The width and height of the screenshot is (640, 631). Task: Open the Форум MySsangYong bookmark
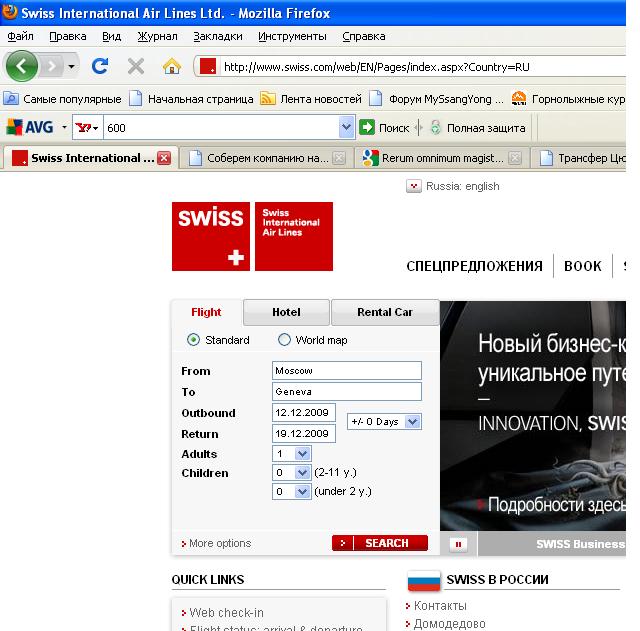click(436, 99)
